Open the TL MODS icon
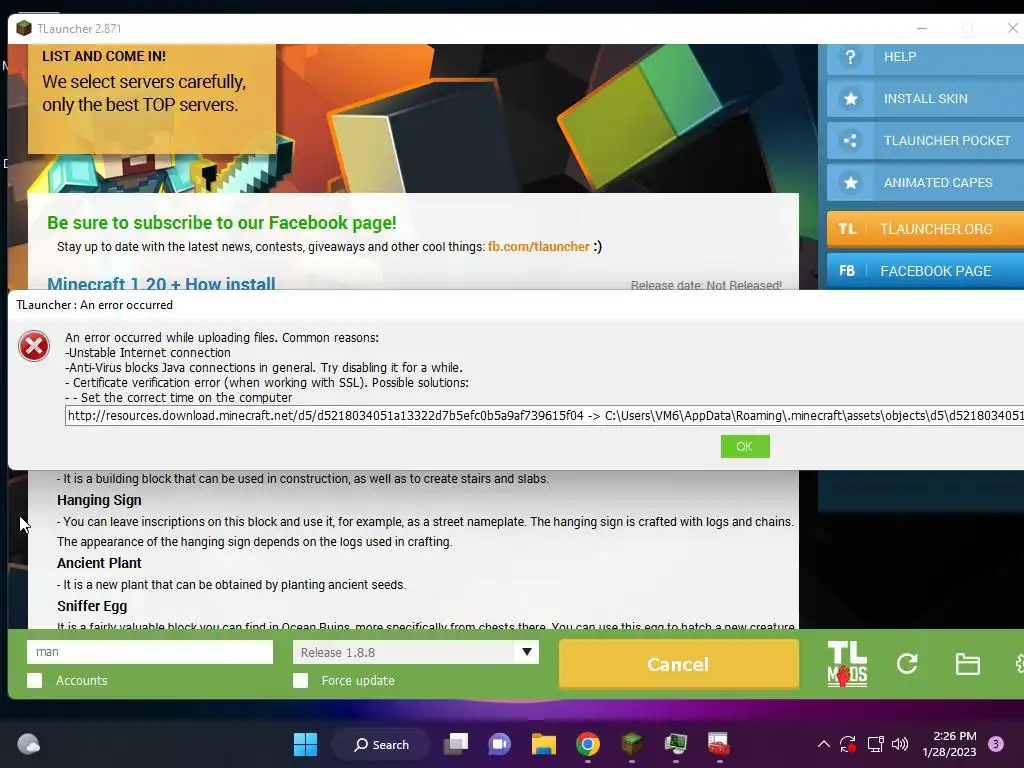This screenshot has width=1024, height=768. tap(847, 664)
